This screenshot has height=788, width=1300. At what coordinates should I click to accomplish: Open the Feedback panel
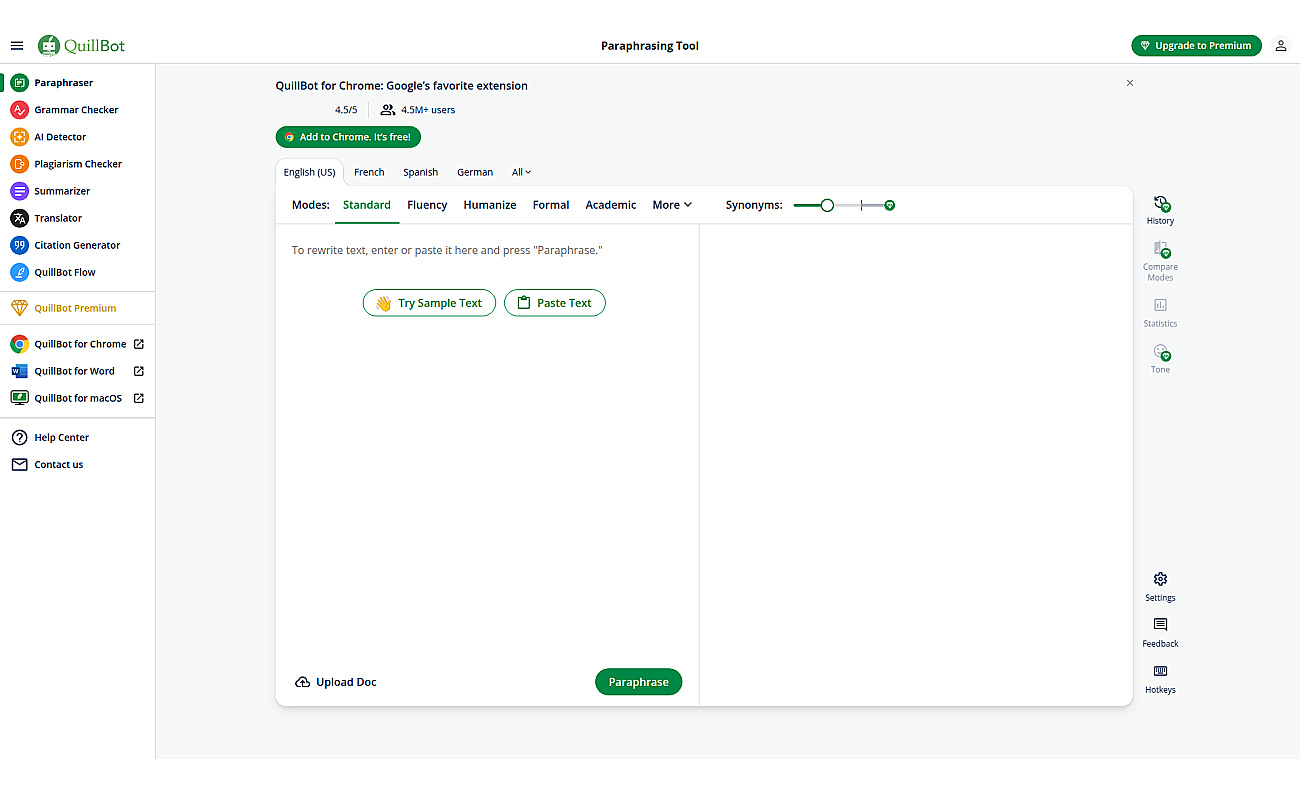pyautogui.click(x=1160, y=633)
